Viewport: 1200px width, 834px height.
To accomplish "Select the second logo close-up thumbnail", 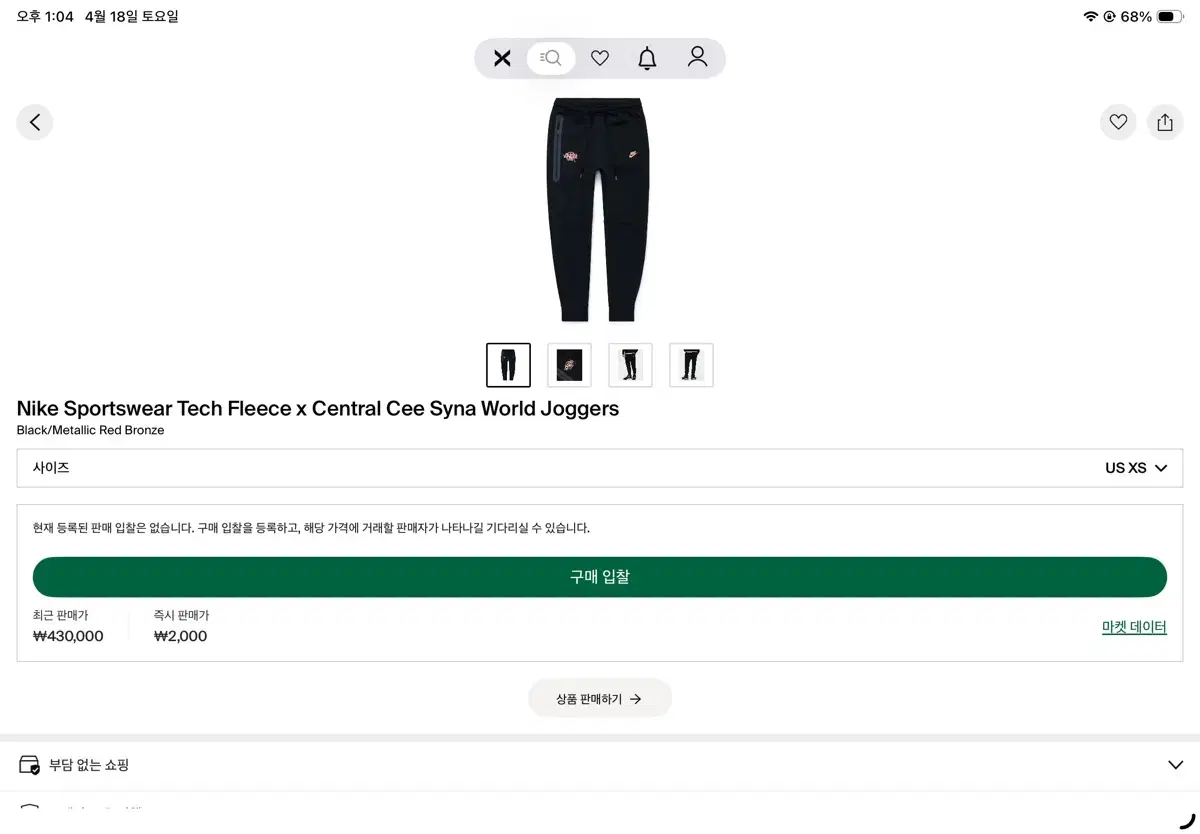I will coord(569,365).
